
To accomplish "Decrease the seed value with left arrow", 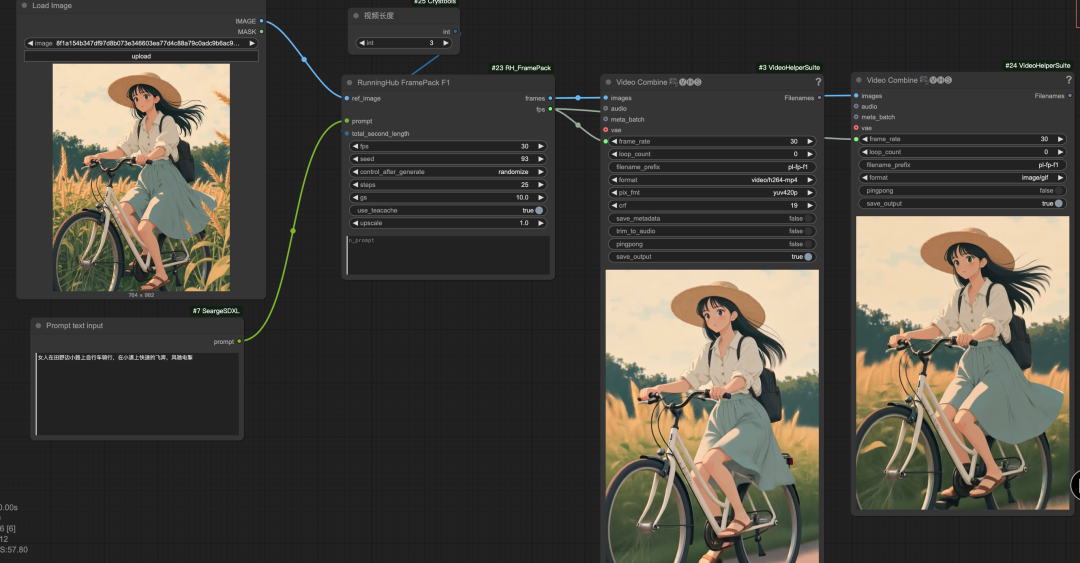I will (355, 159).
